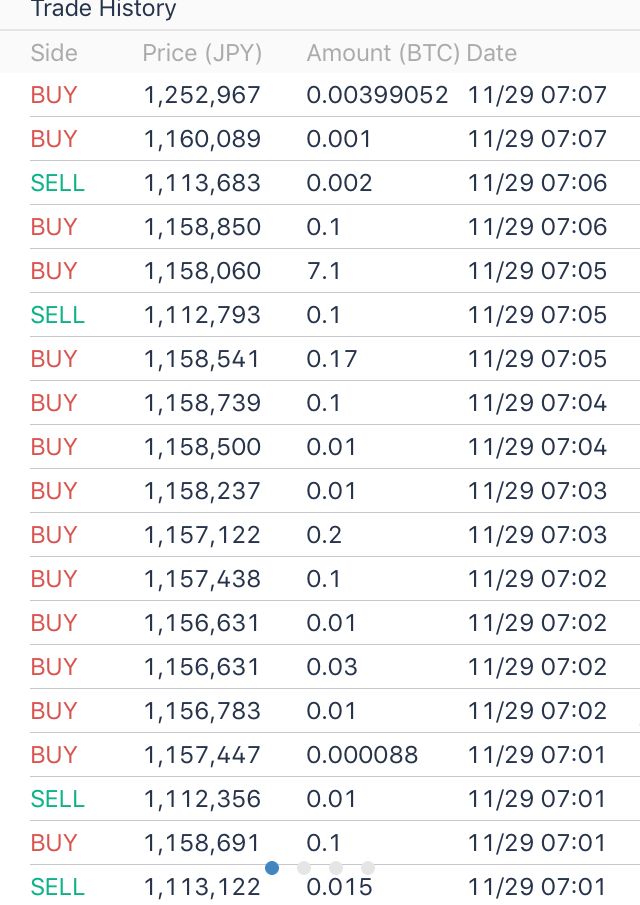Go to the fourth page indicator dot
640x905 pixels.
(x=368, y=868)
